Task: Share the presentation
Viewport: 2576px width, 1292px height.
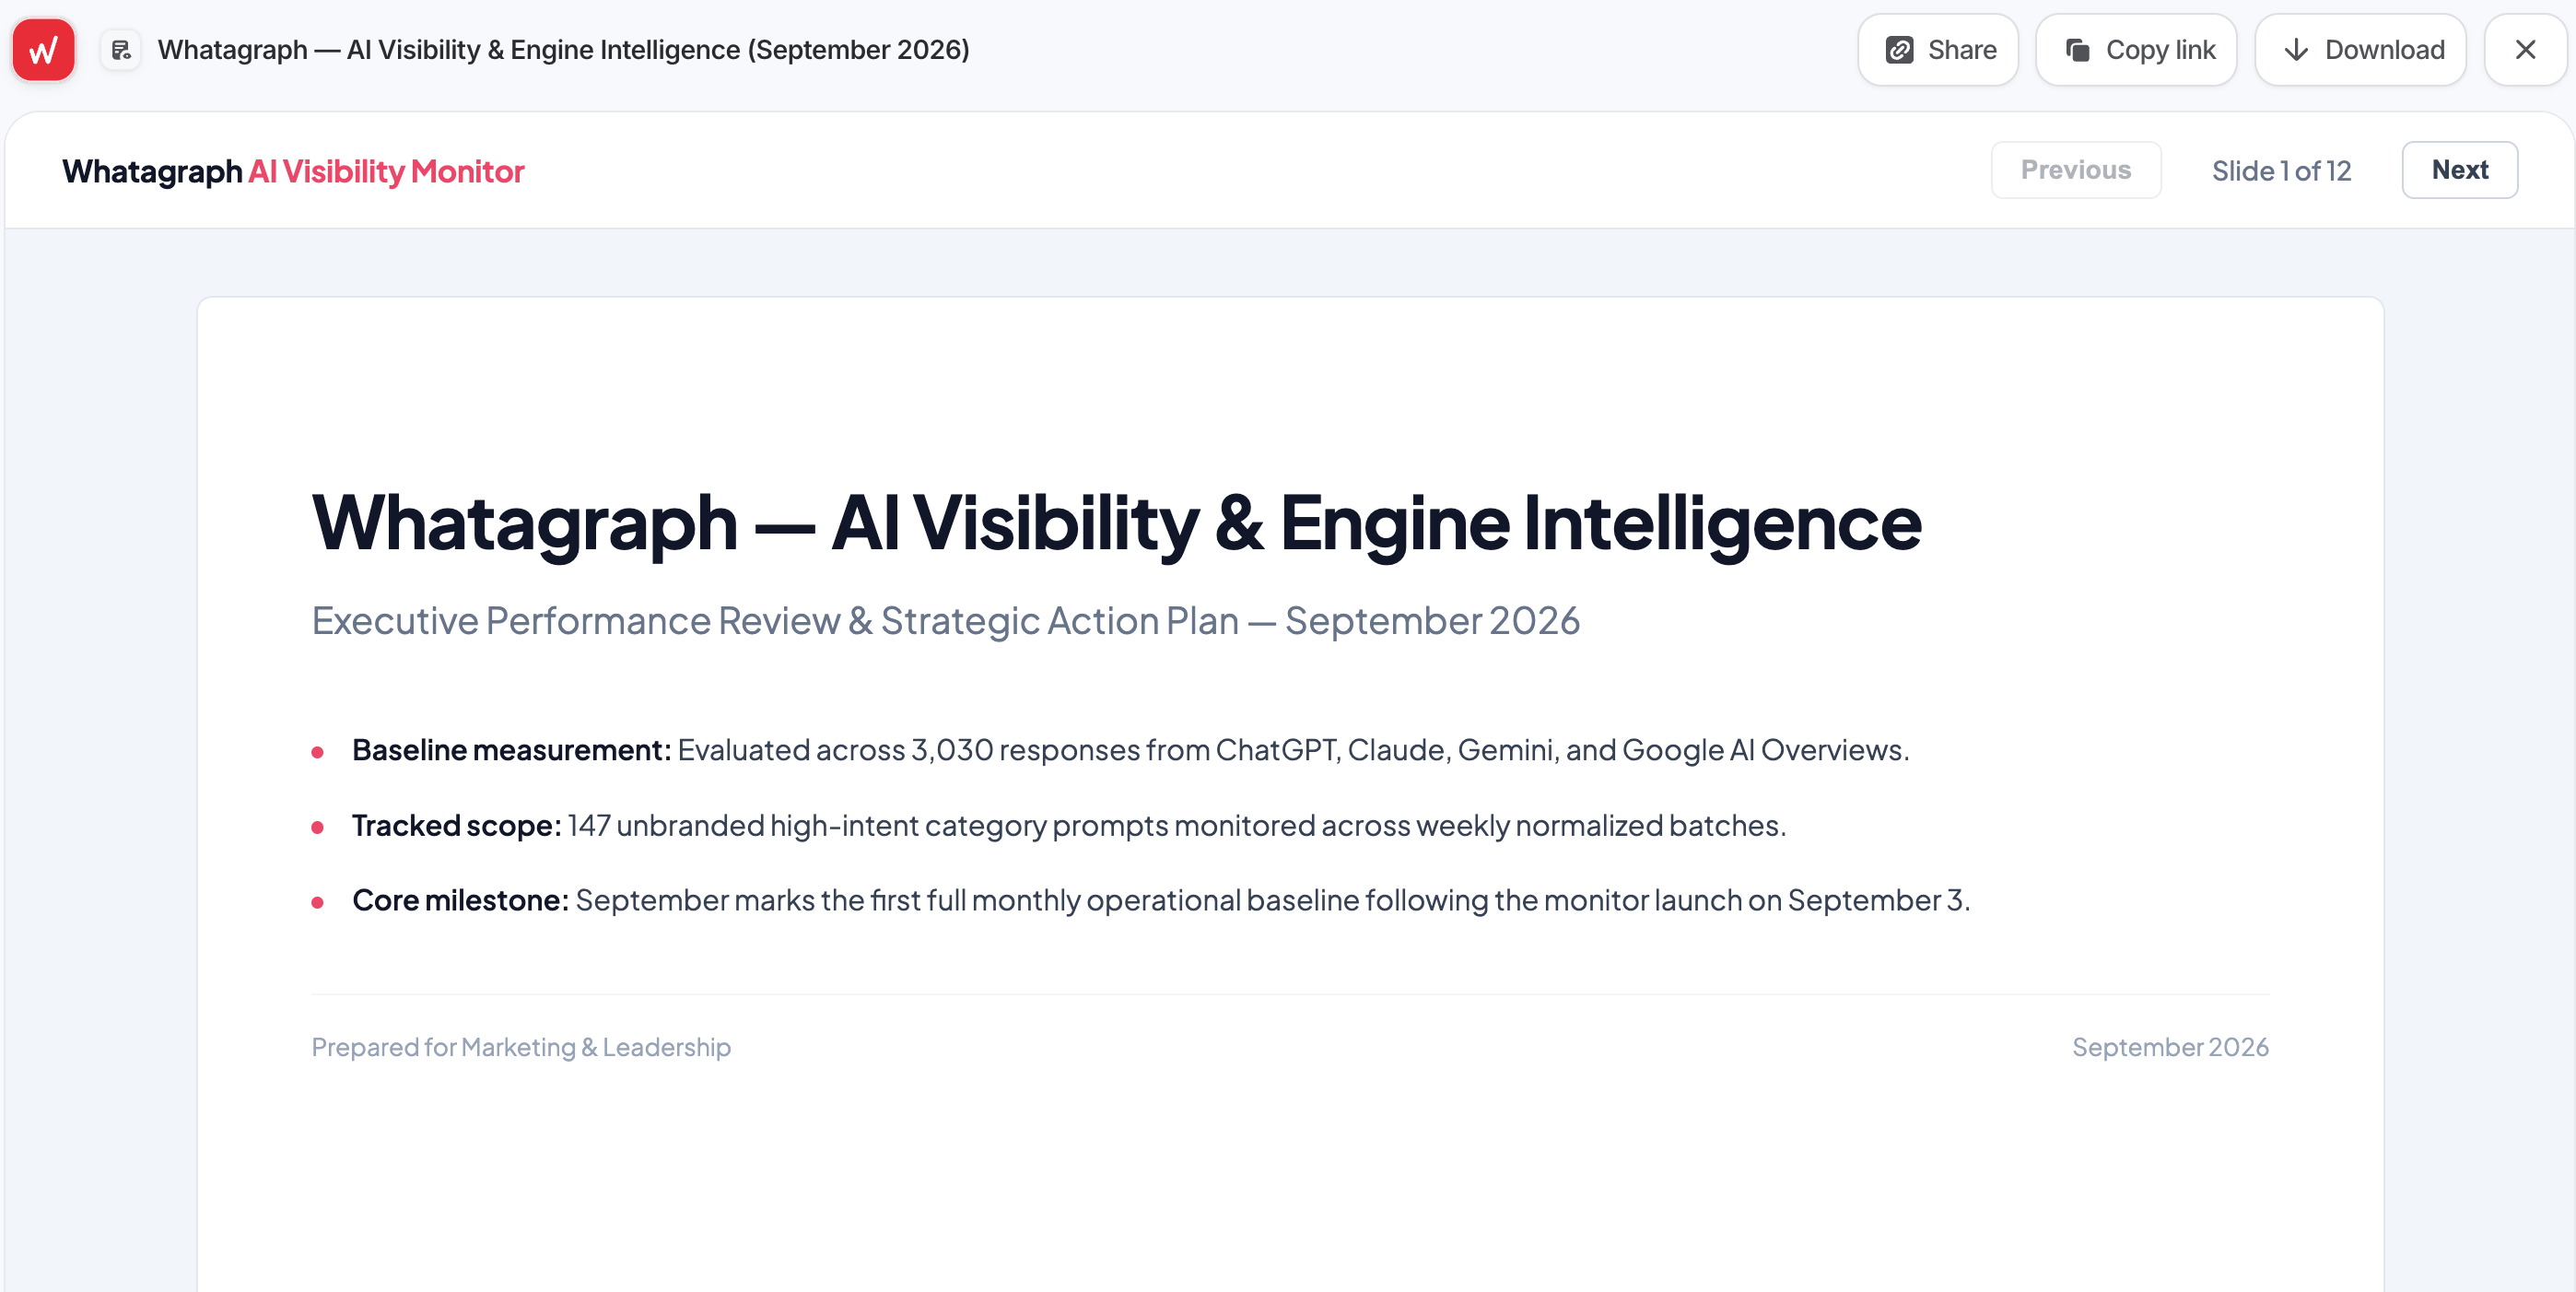Action: tap(1938, 50)
